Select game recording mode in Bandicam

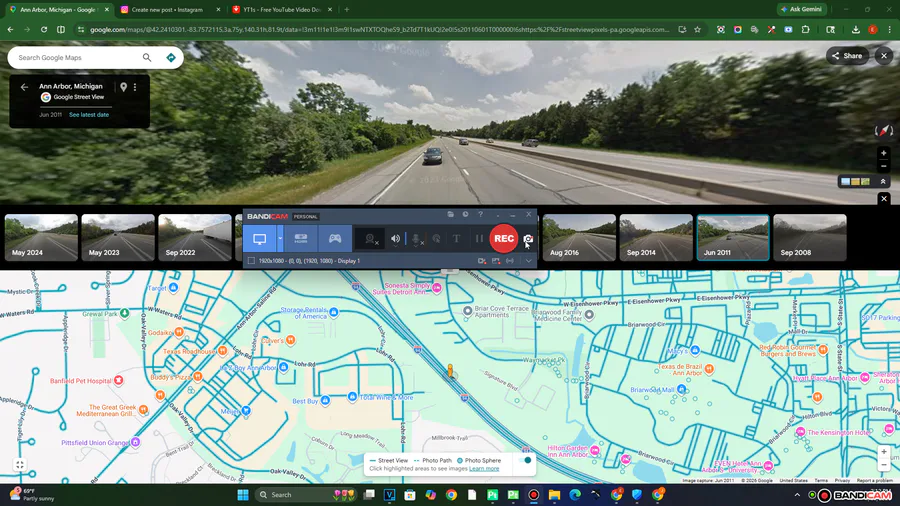335,239
